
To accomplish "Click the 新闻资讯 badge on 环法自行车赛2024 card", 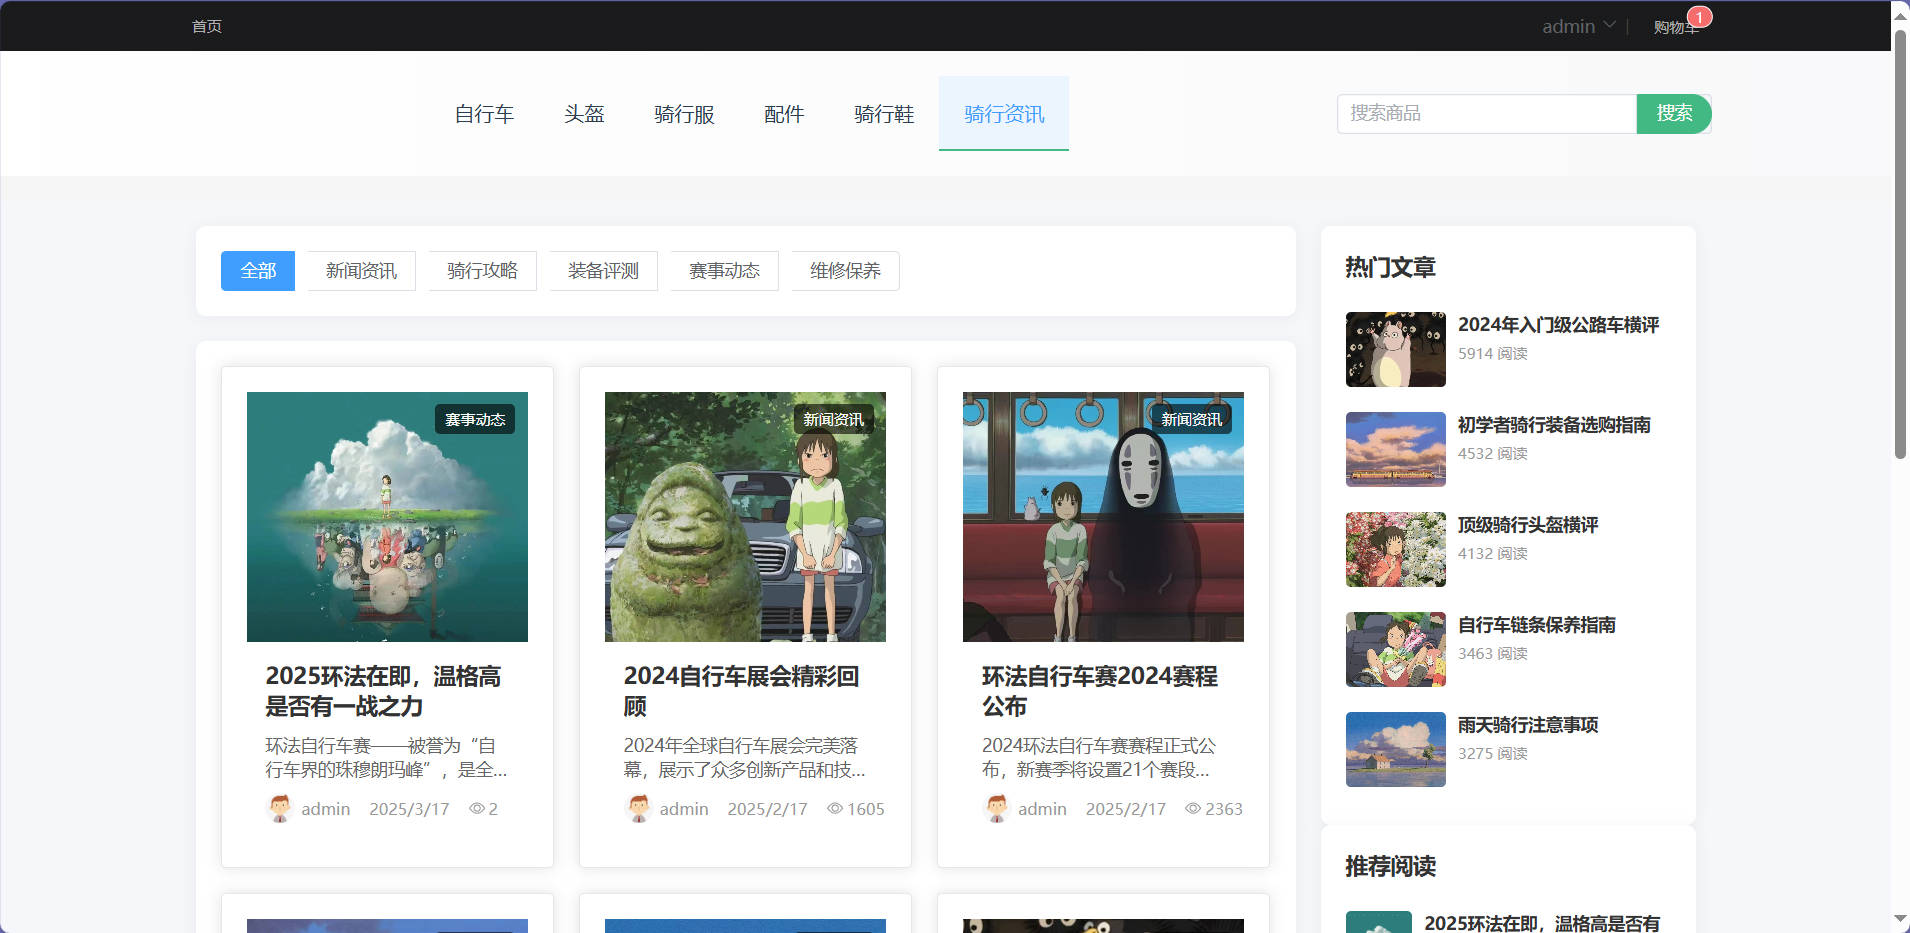I will pyautogui.click(x=1191, y=419).
